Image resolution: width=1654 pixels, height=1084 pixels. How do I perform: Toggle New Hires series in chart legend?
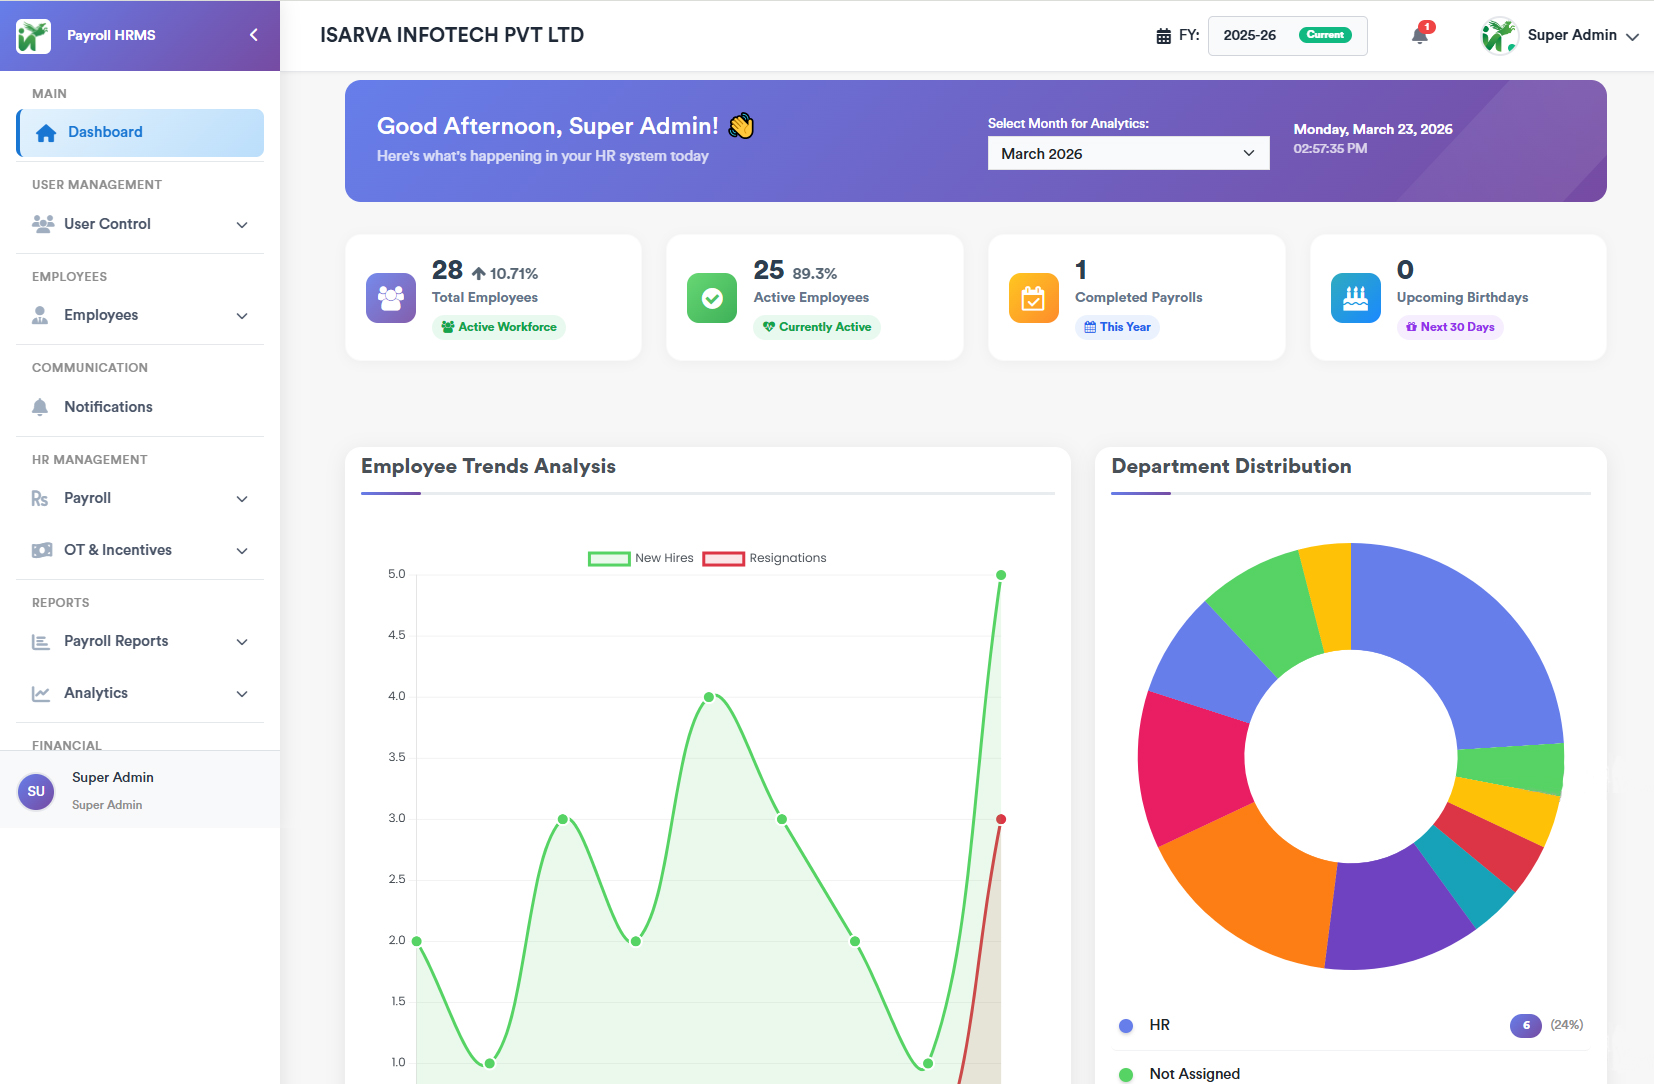coord(641,558)
